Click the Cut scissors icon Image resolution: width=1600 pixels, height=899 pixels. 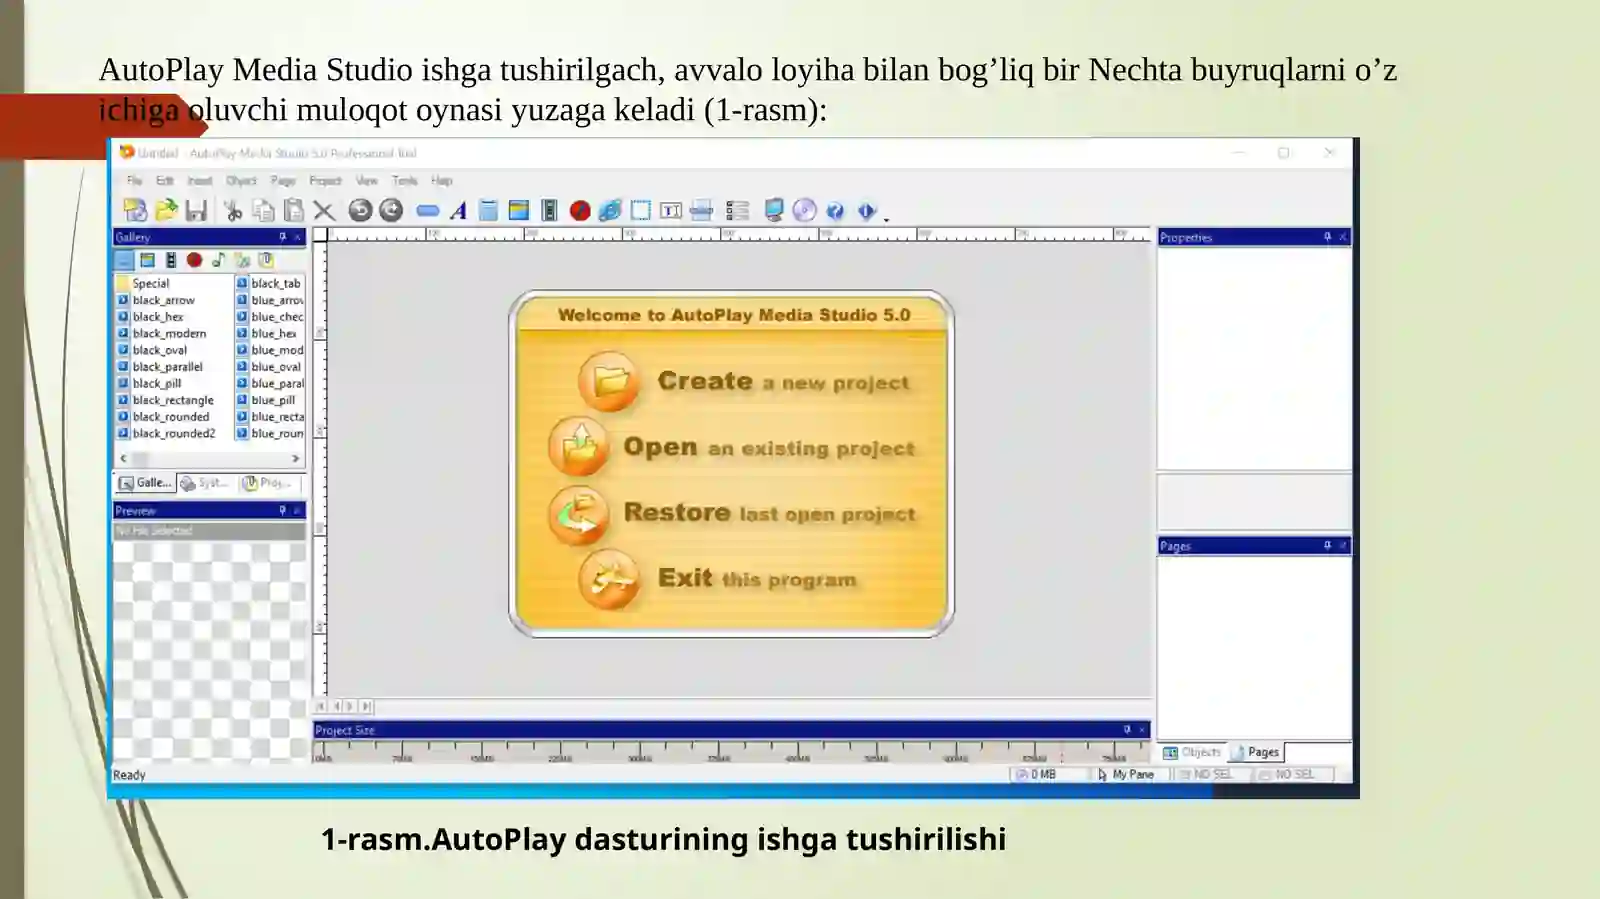coord(233,210)
